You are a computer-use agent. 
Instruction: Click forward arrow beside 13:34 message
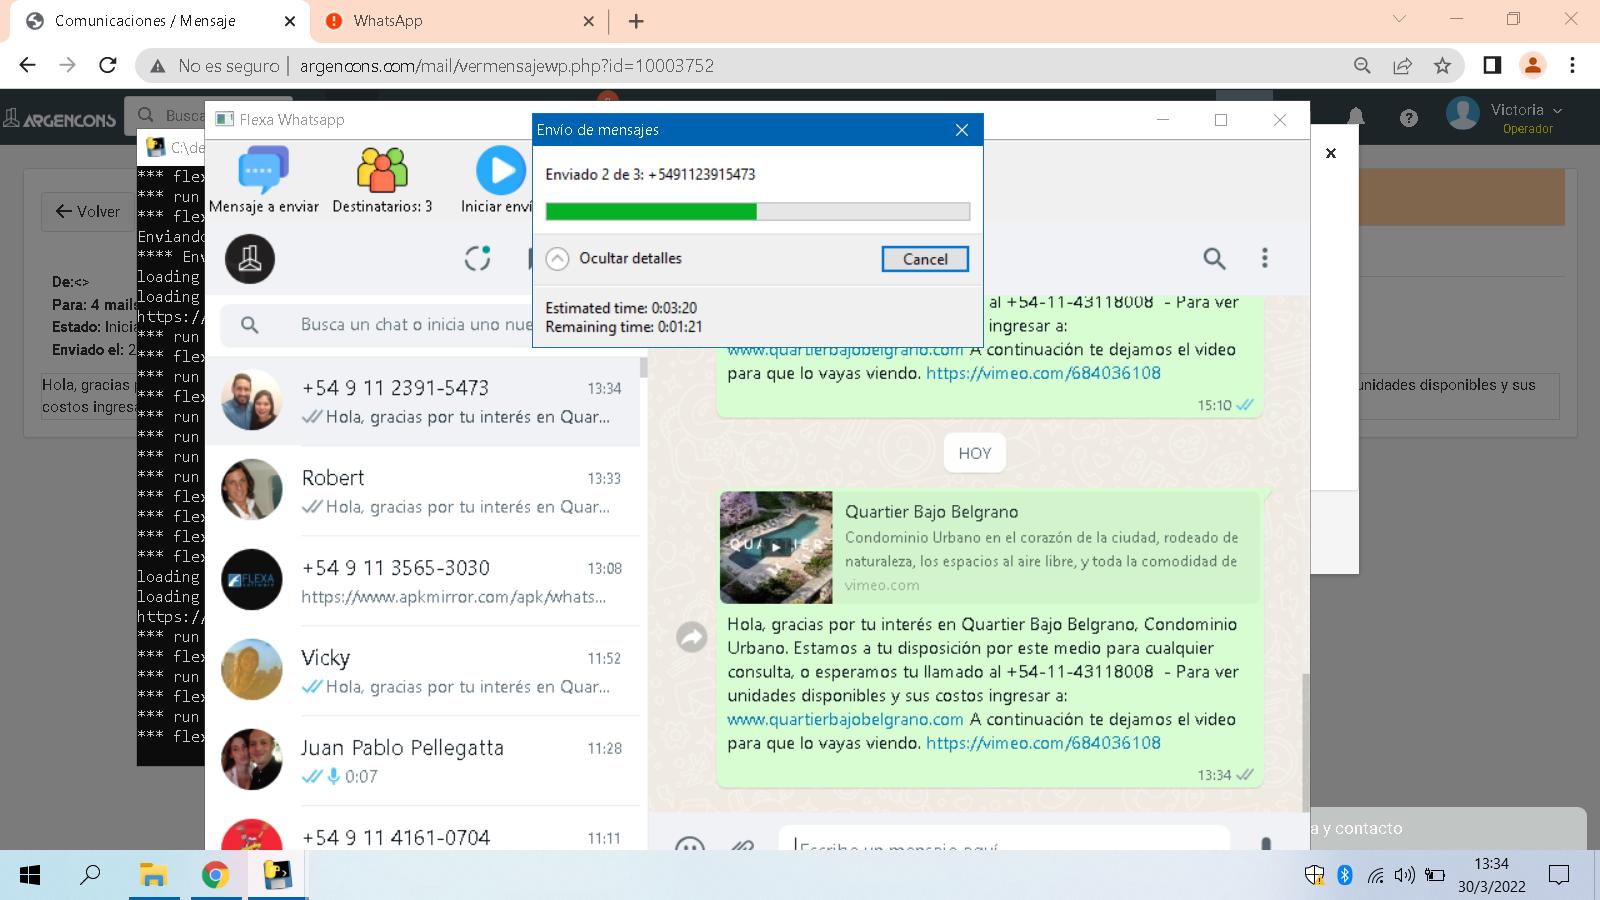[692, 636]
